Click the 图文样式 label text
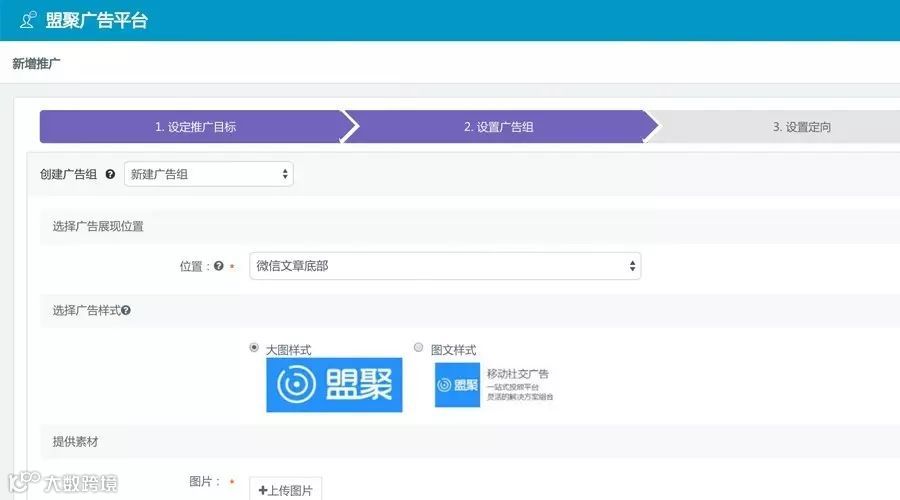Image resolution: width=900 pixels, height=500 pixels. (453, 350)
